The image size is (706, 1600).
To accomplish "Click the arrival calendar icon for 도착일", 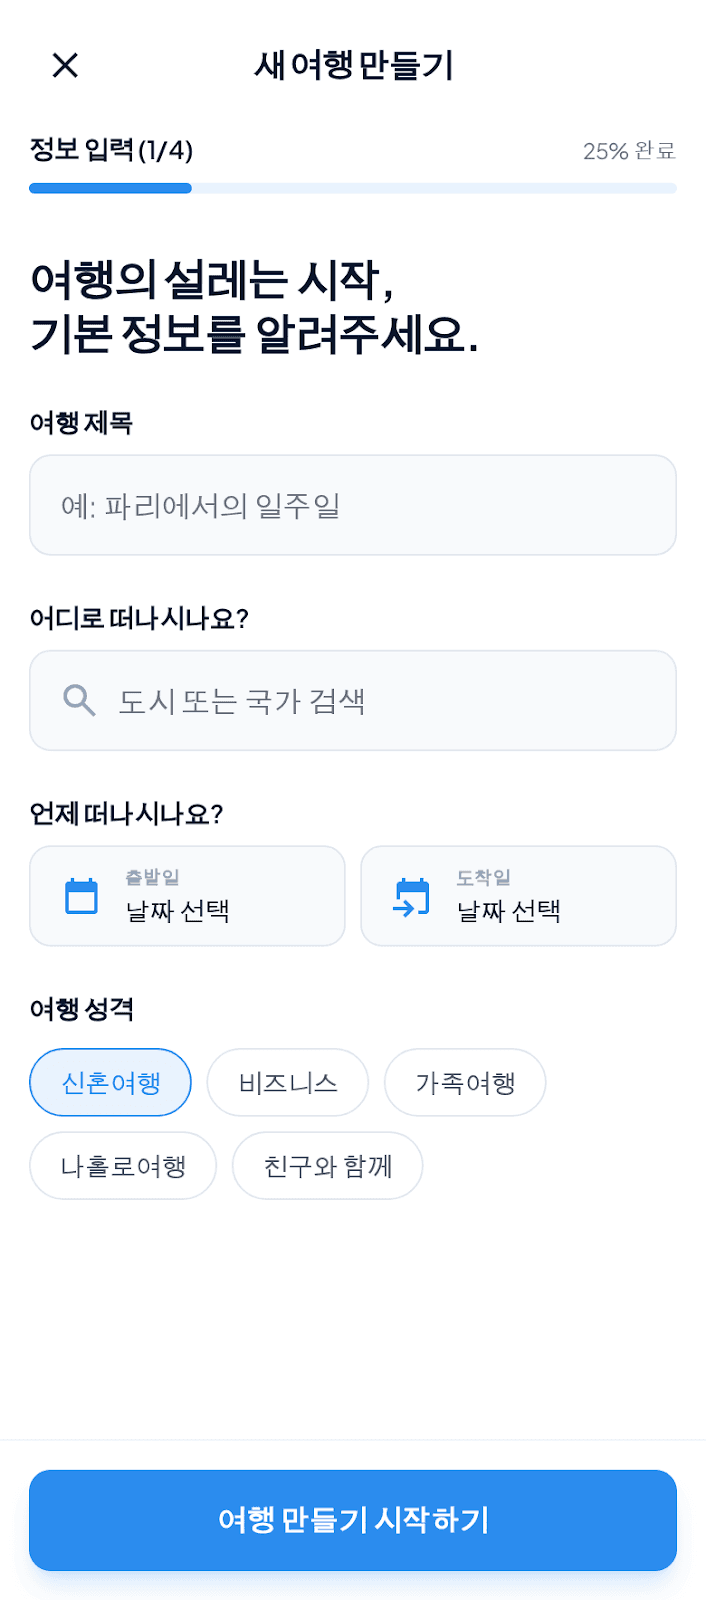I will pos(409,893).
